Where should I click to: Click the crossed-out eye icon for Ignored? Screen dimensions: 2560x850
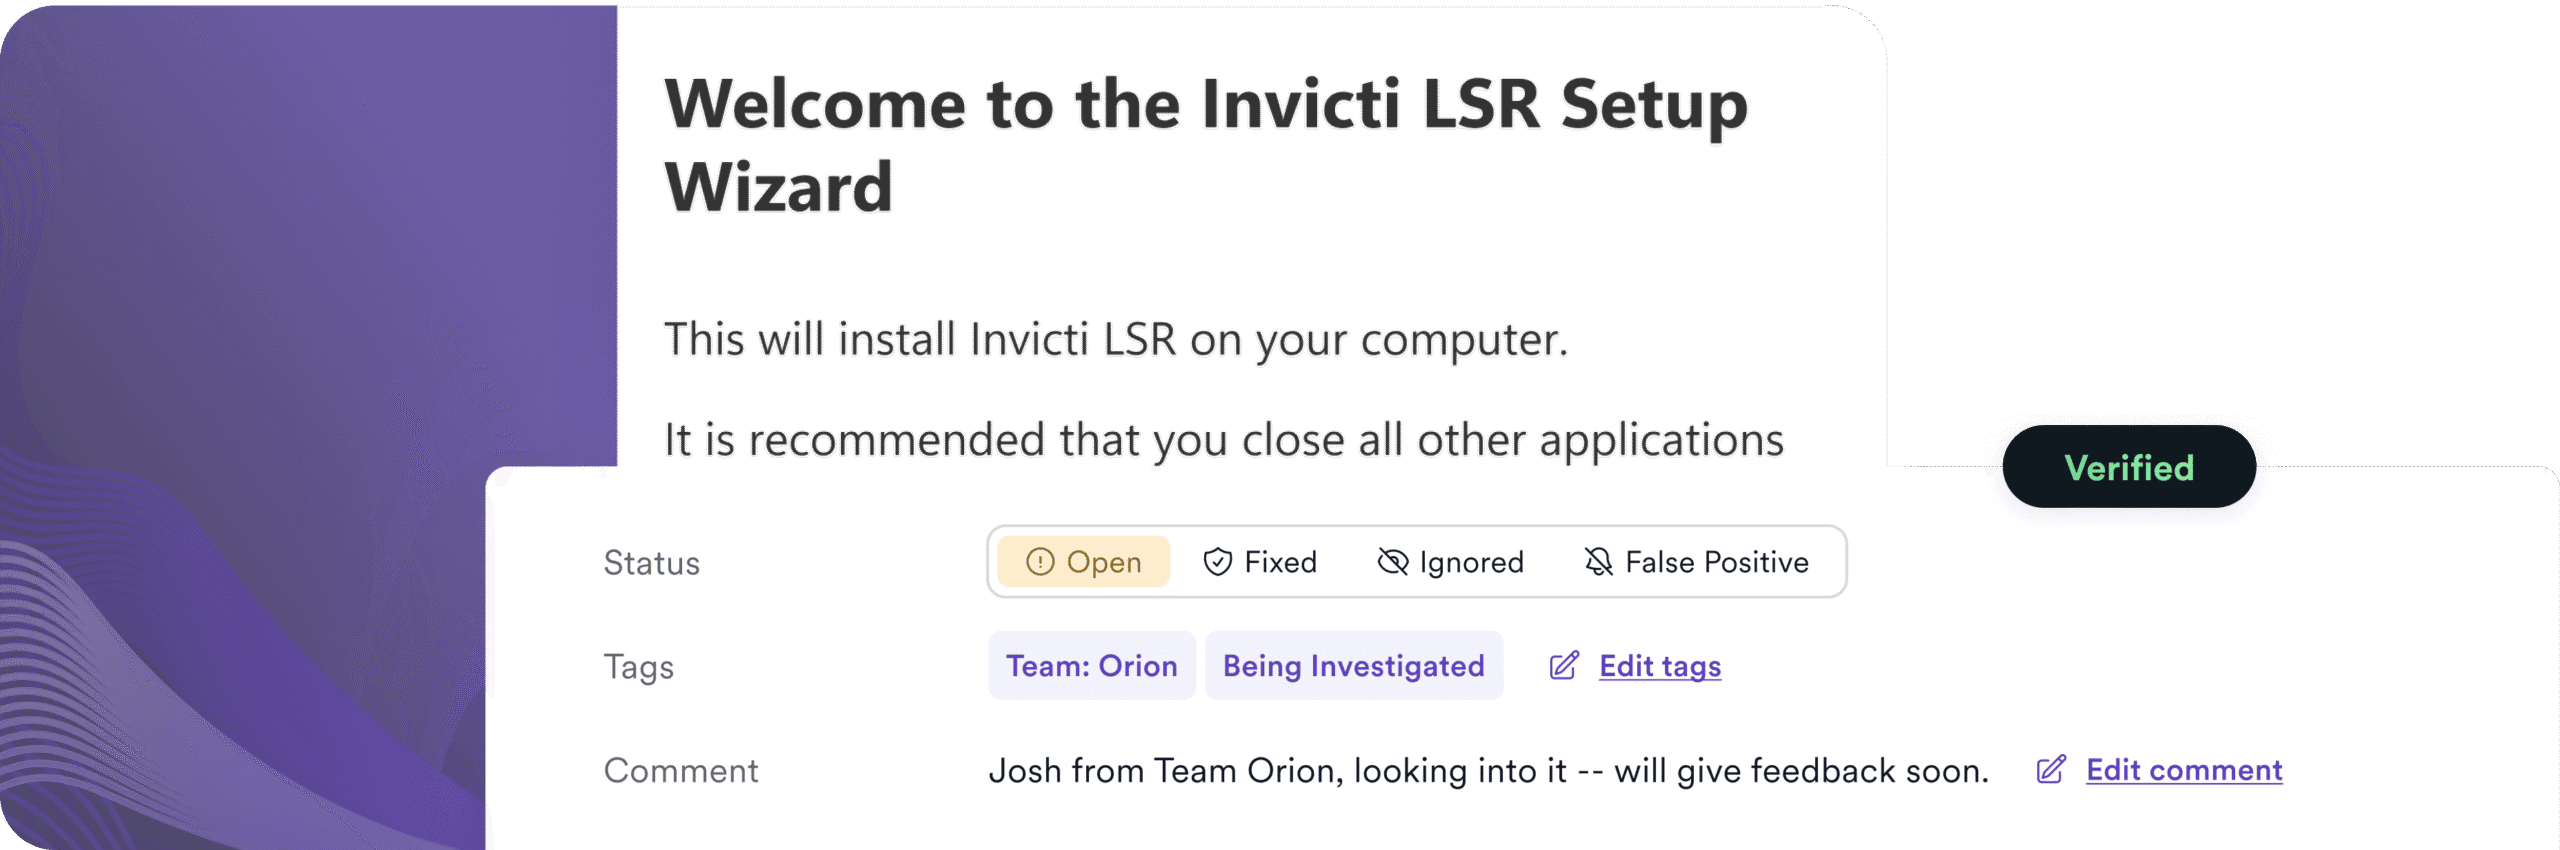[x=1392, y=562]
